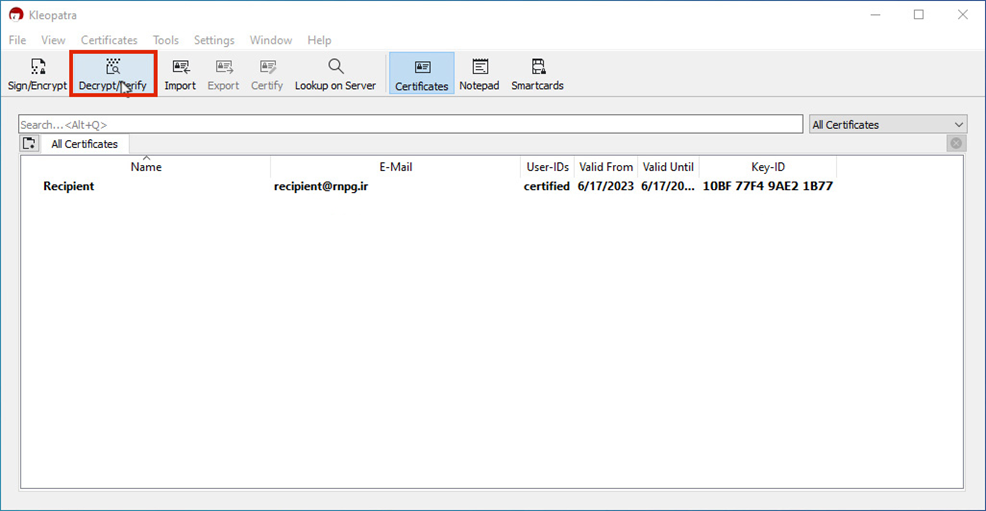Click Key-ID 10BF 77F4 9AE2 1B77

(x=768, y=186)
